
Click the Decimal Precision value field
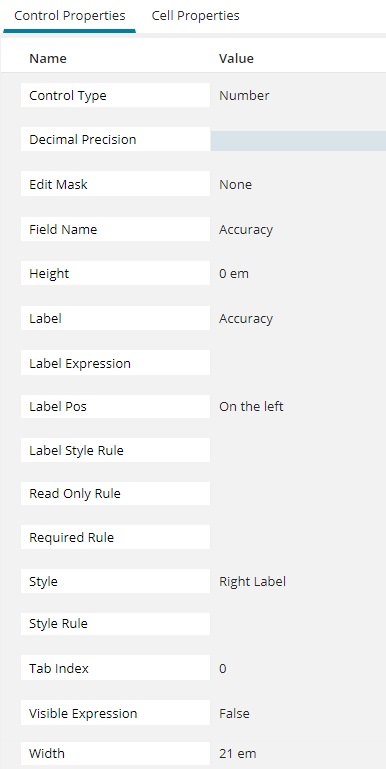click(x=298, y=141)
